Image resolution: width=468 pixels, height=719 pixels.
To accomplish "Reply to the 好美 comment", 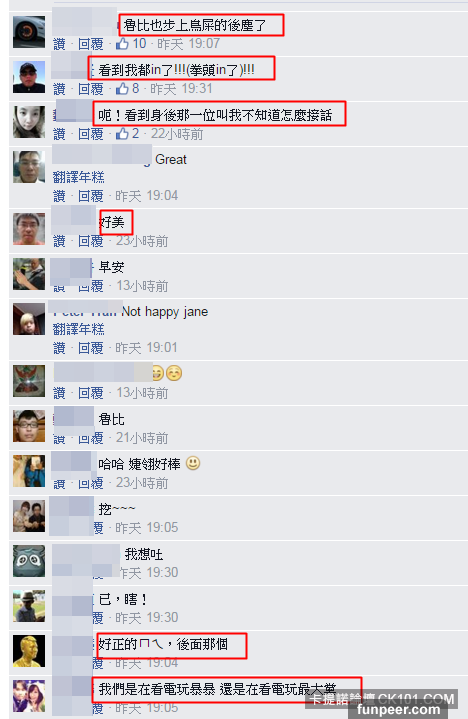I will click(x=90, y=241).
